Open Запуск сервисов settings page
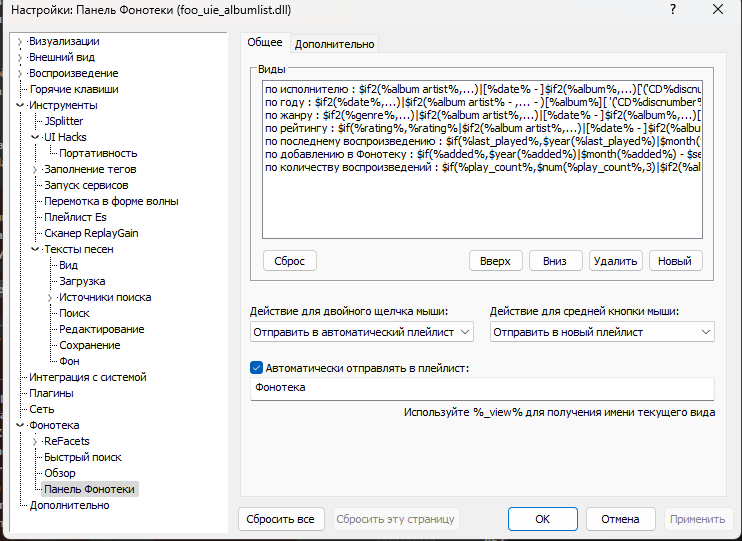 (86, 185)
